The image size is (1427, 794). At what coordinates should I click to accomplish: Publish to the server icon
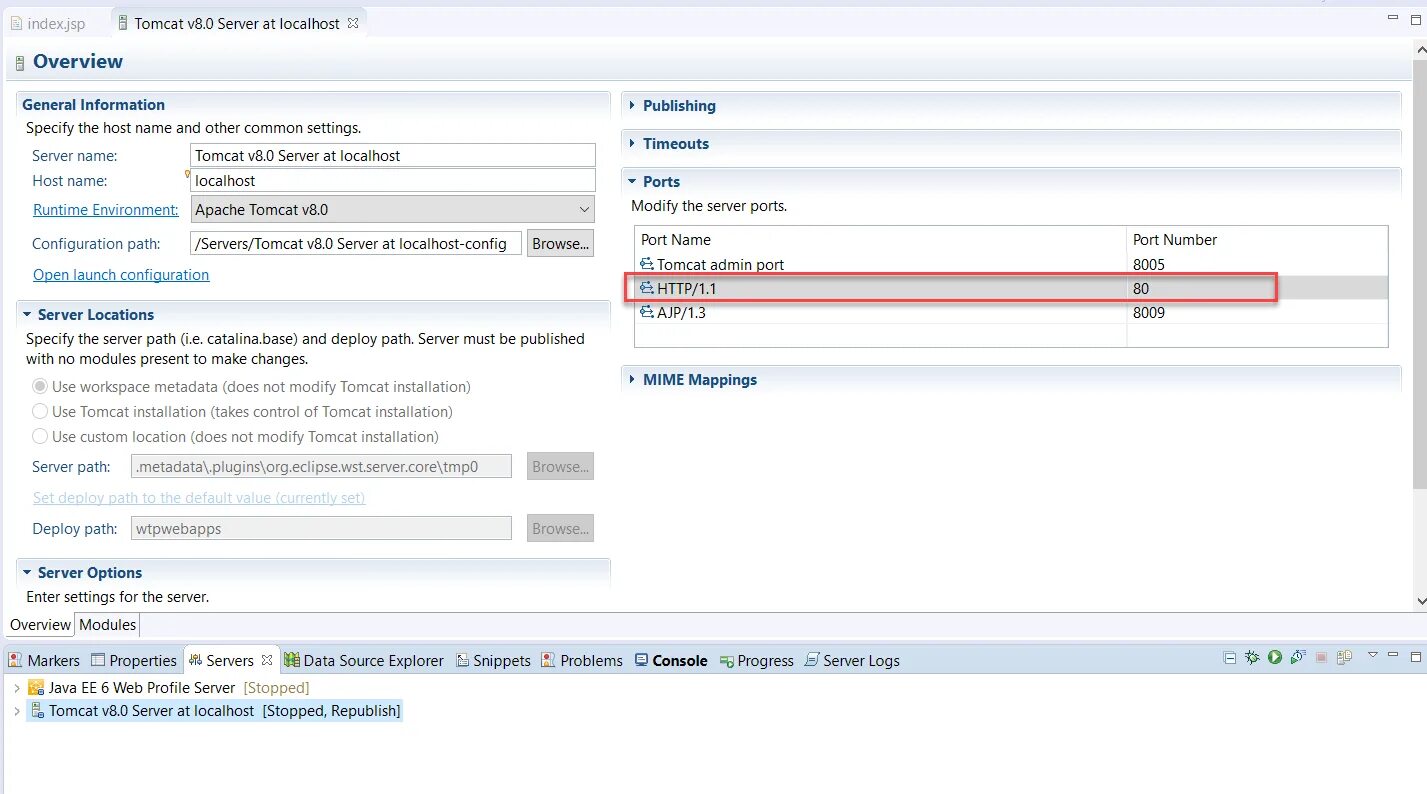[x=1344, y=657]
